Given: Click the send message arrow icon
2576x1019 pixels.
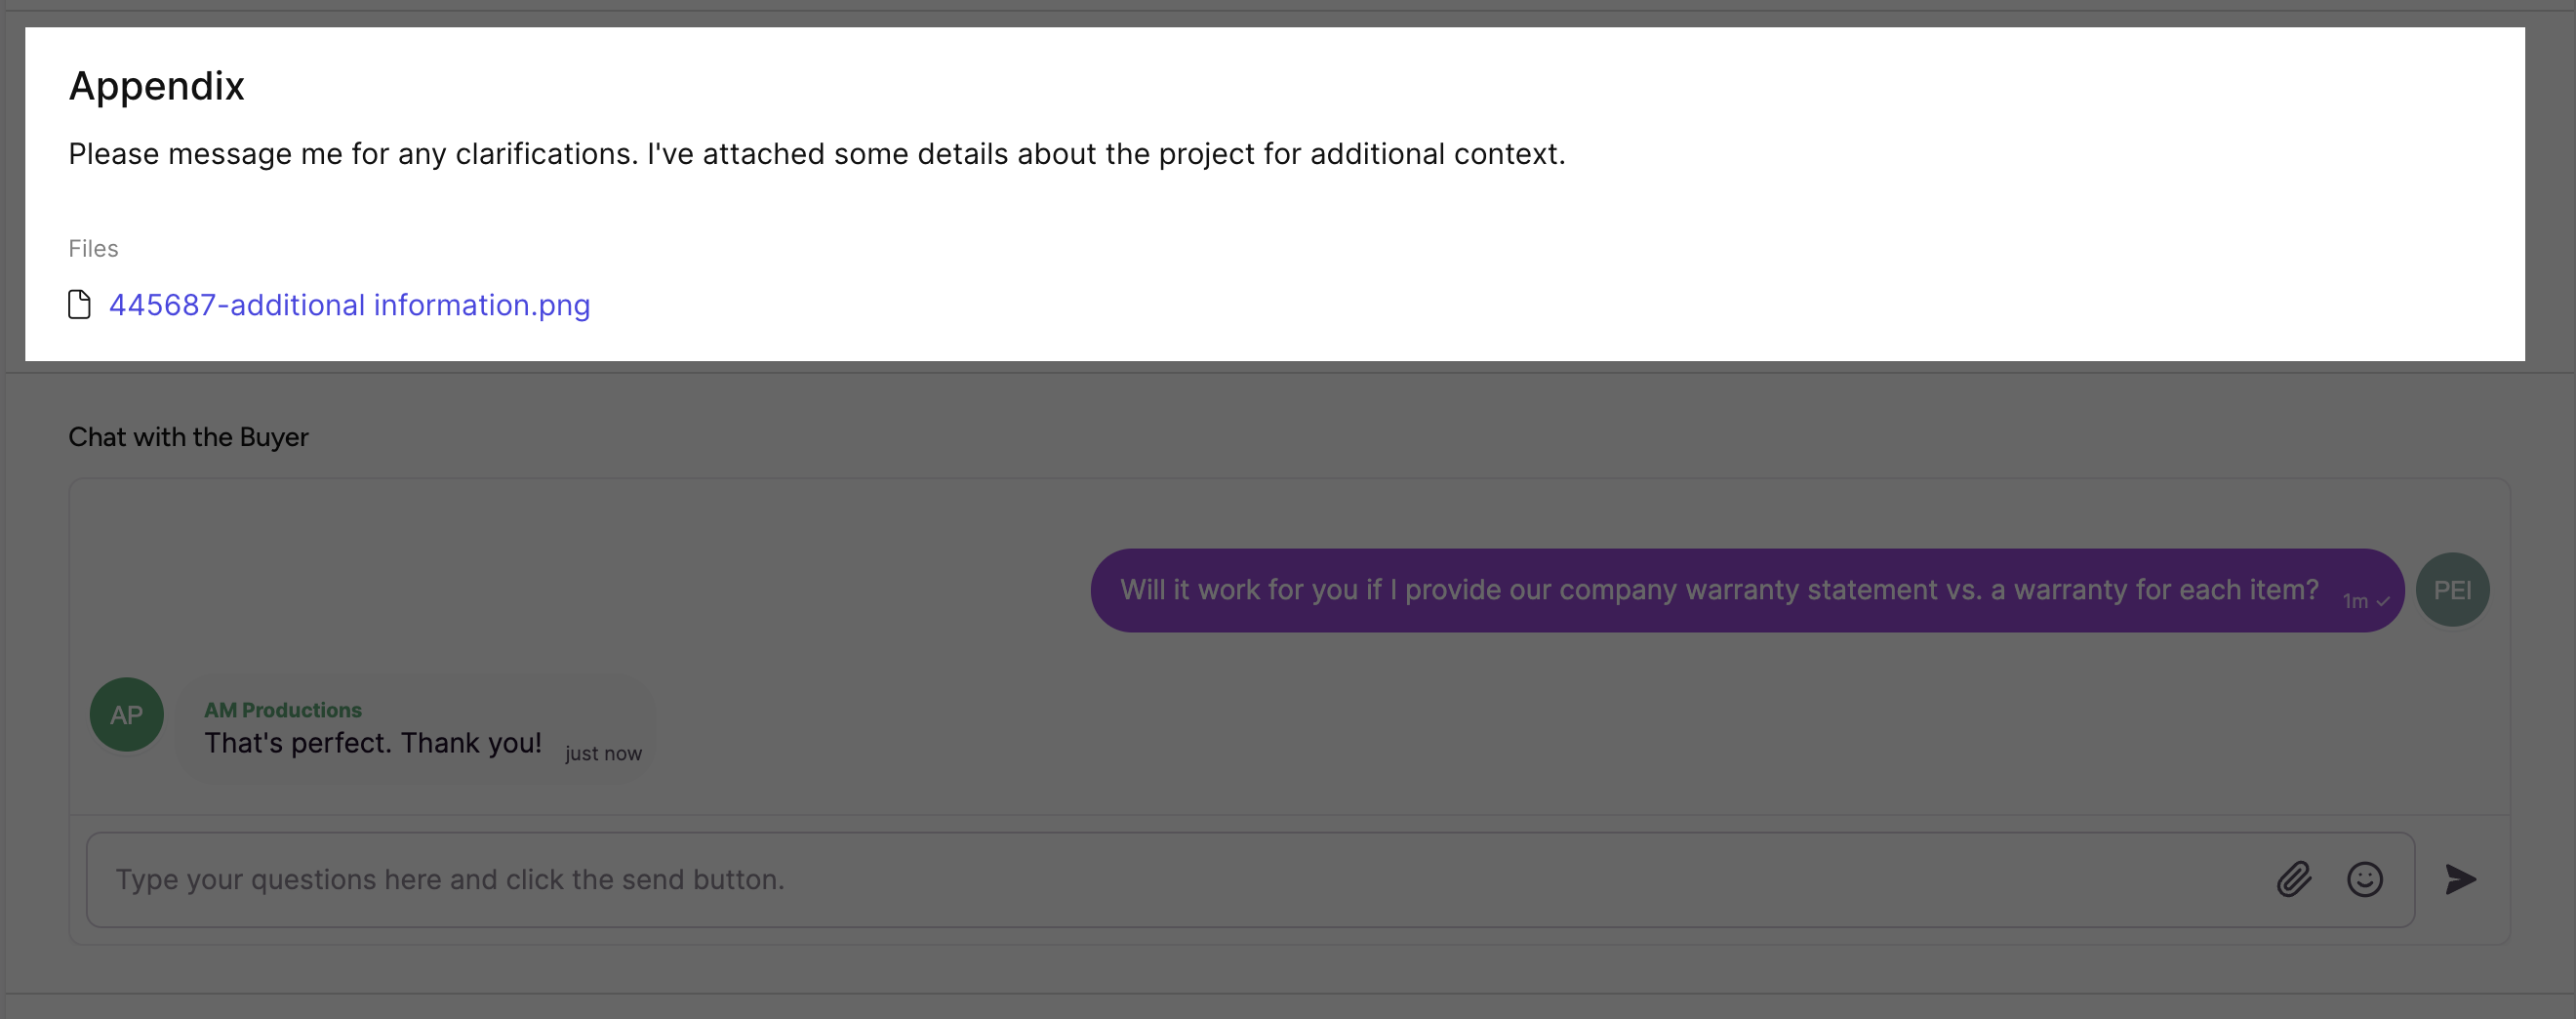Looking at the screenshot, I should [2460, 879].
